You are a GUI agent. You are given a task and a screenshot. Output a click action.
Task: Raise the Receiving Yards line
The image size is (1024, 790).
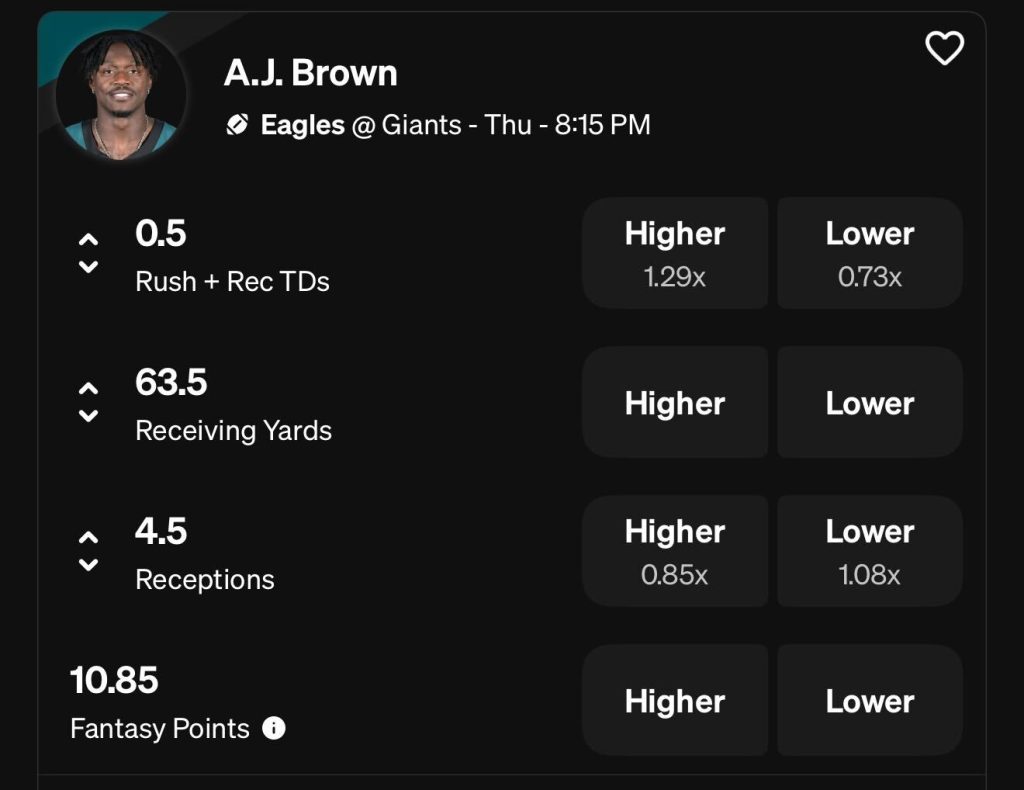[89, 388]
